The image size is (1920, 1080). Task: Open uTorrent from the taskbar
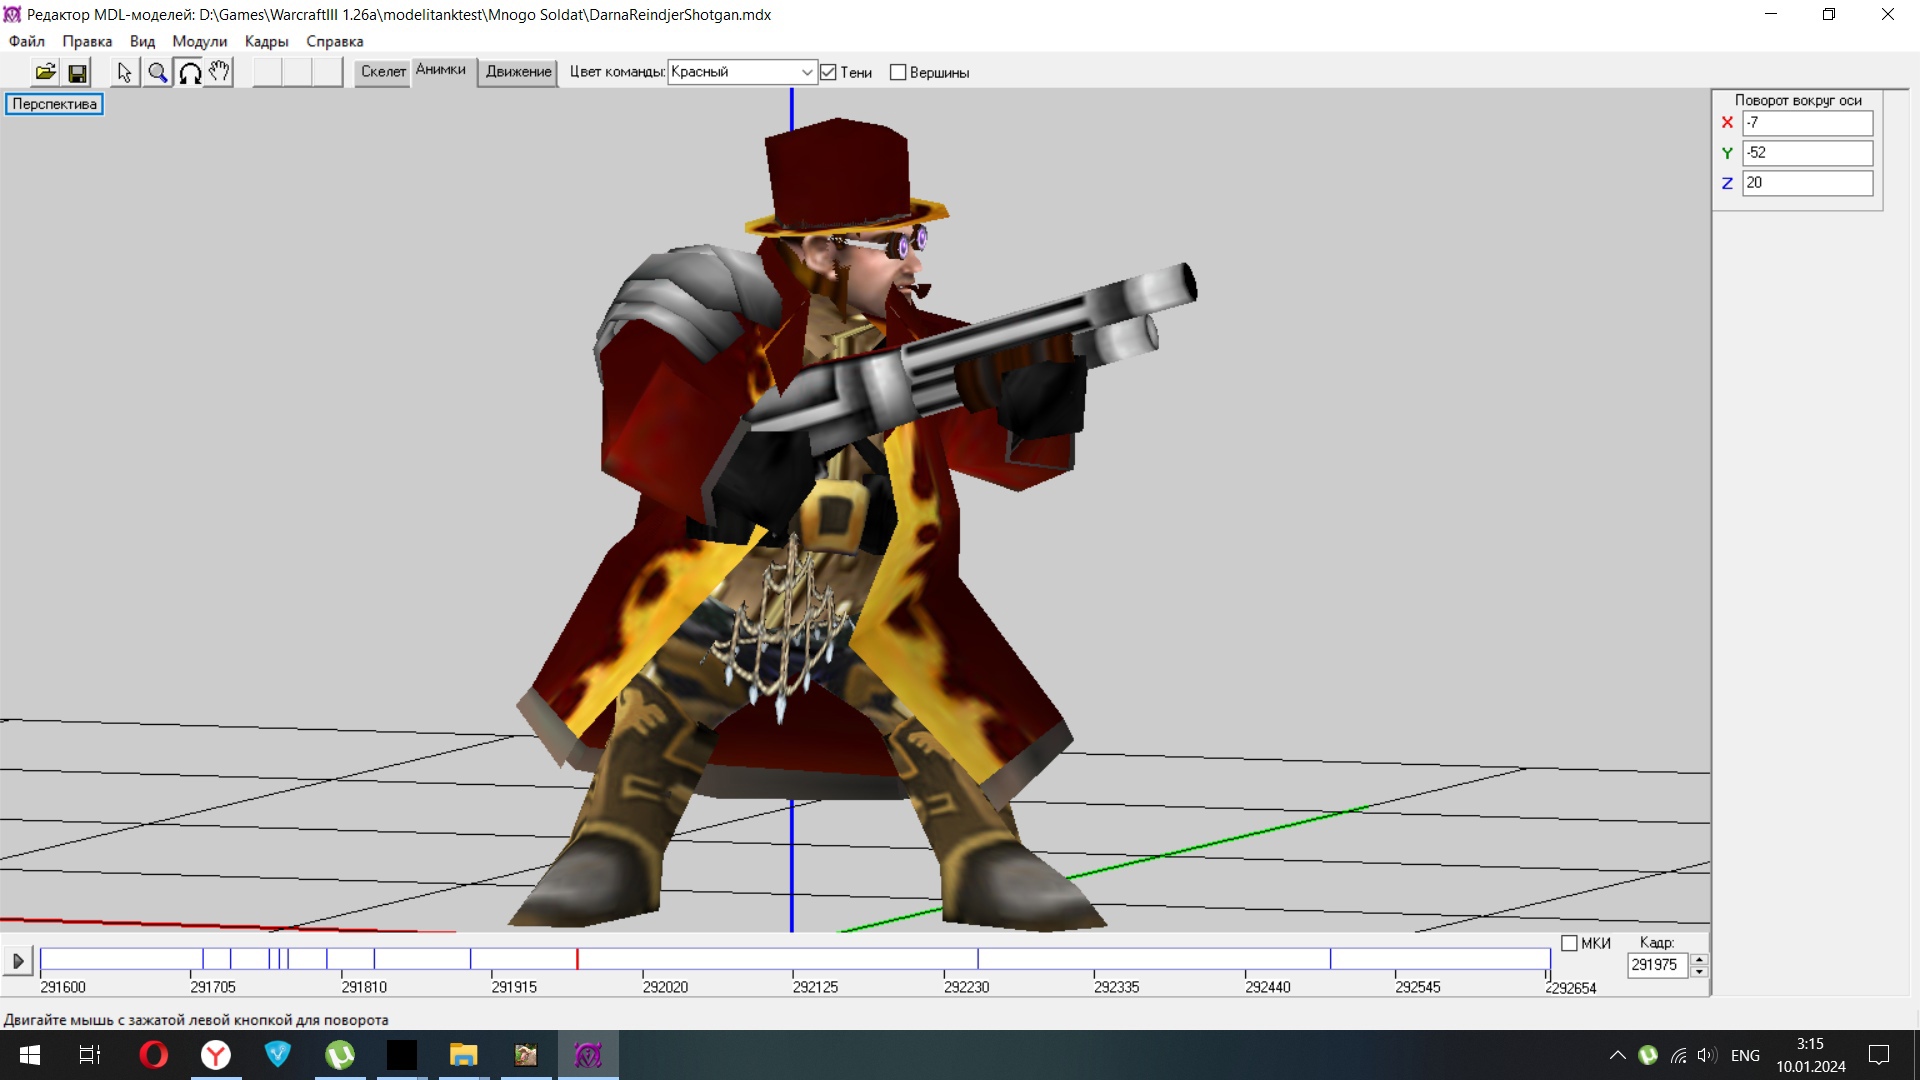pyautogui.click(x=340, y=1055)
